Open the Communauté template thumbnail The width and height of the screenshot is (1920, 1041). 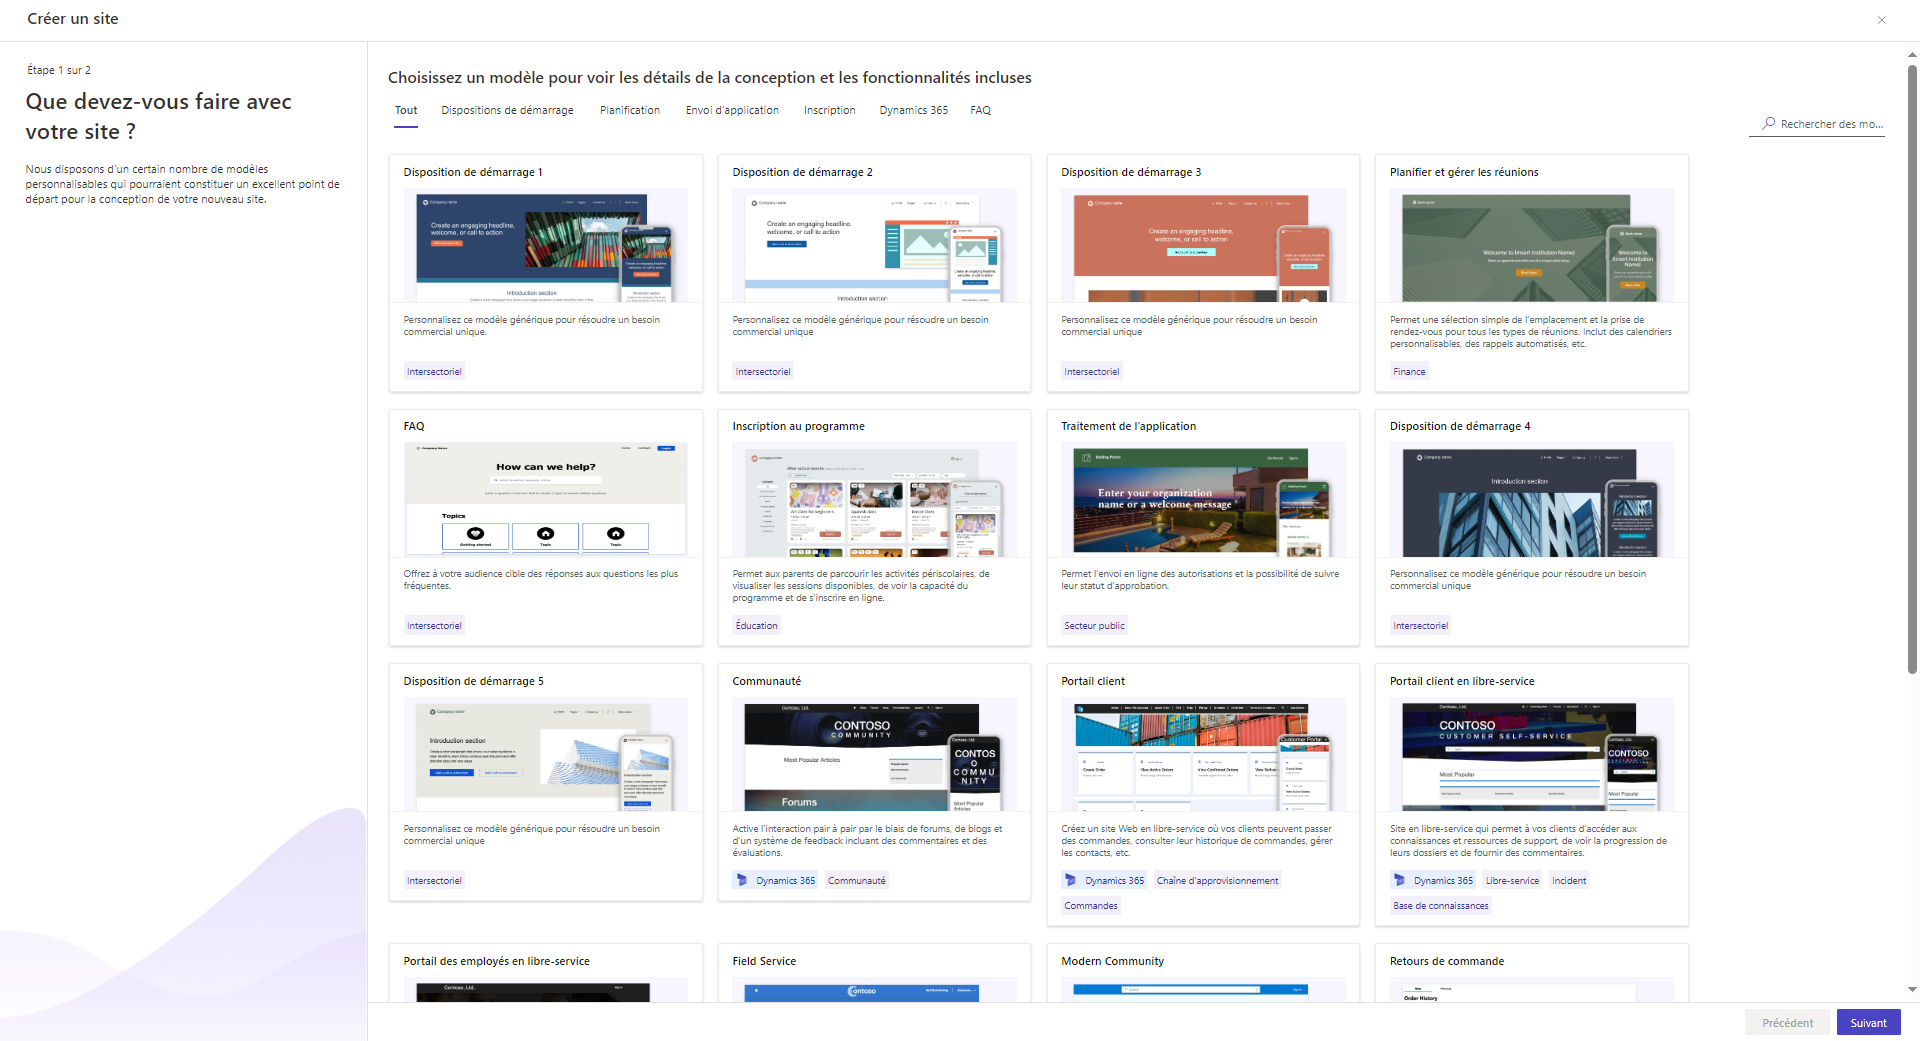tap(874, 755)
